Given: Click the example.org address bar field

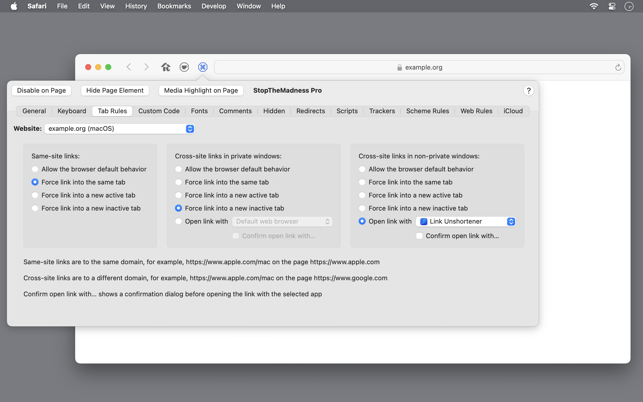Looking at the screenshot, I should tap(420, 67).
